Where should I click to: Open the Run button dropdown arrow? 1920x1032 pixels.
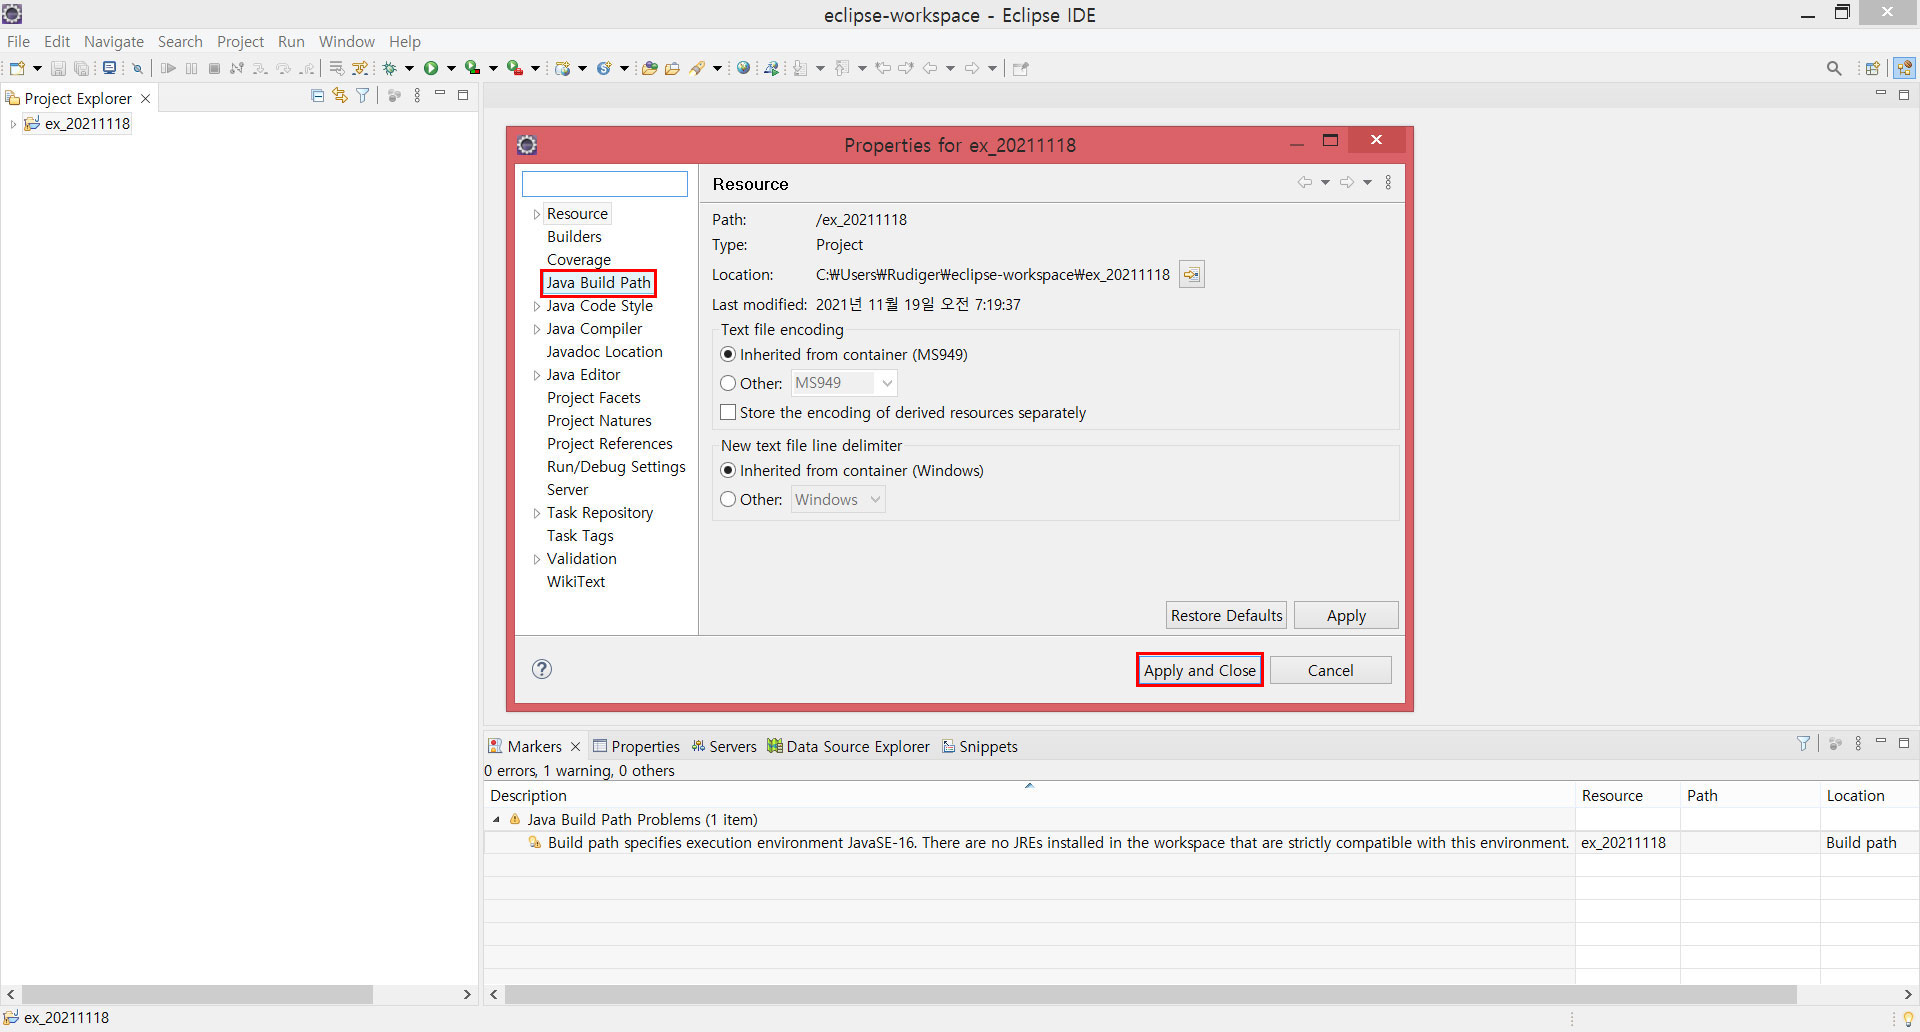point(451,68)
